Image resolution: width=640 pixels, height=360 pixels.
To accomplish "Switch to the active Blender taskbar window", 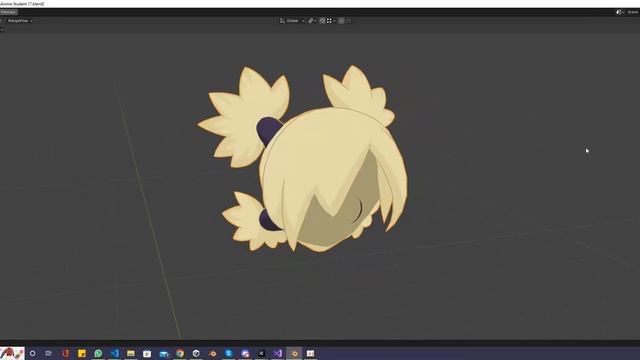I will point(294,353).
